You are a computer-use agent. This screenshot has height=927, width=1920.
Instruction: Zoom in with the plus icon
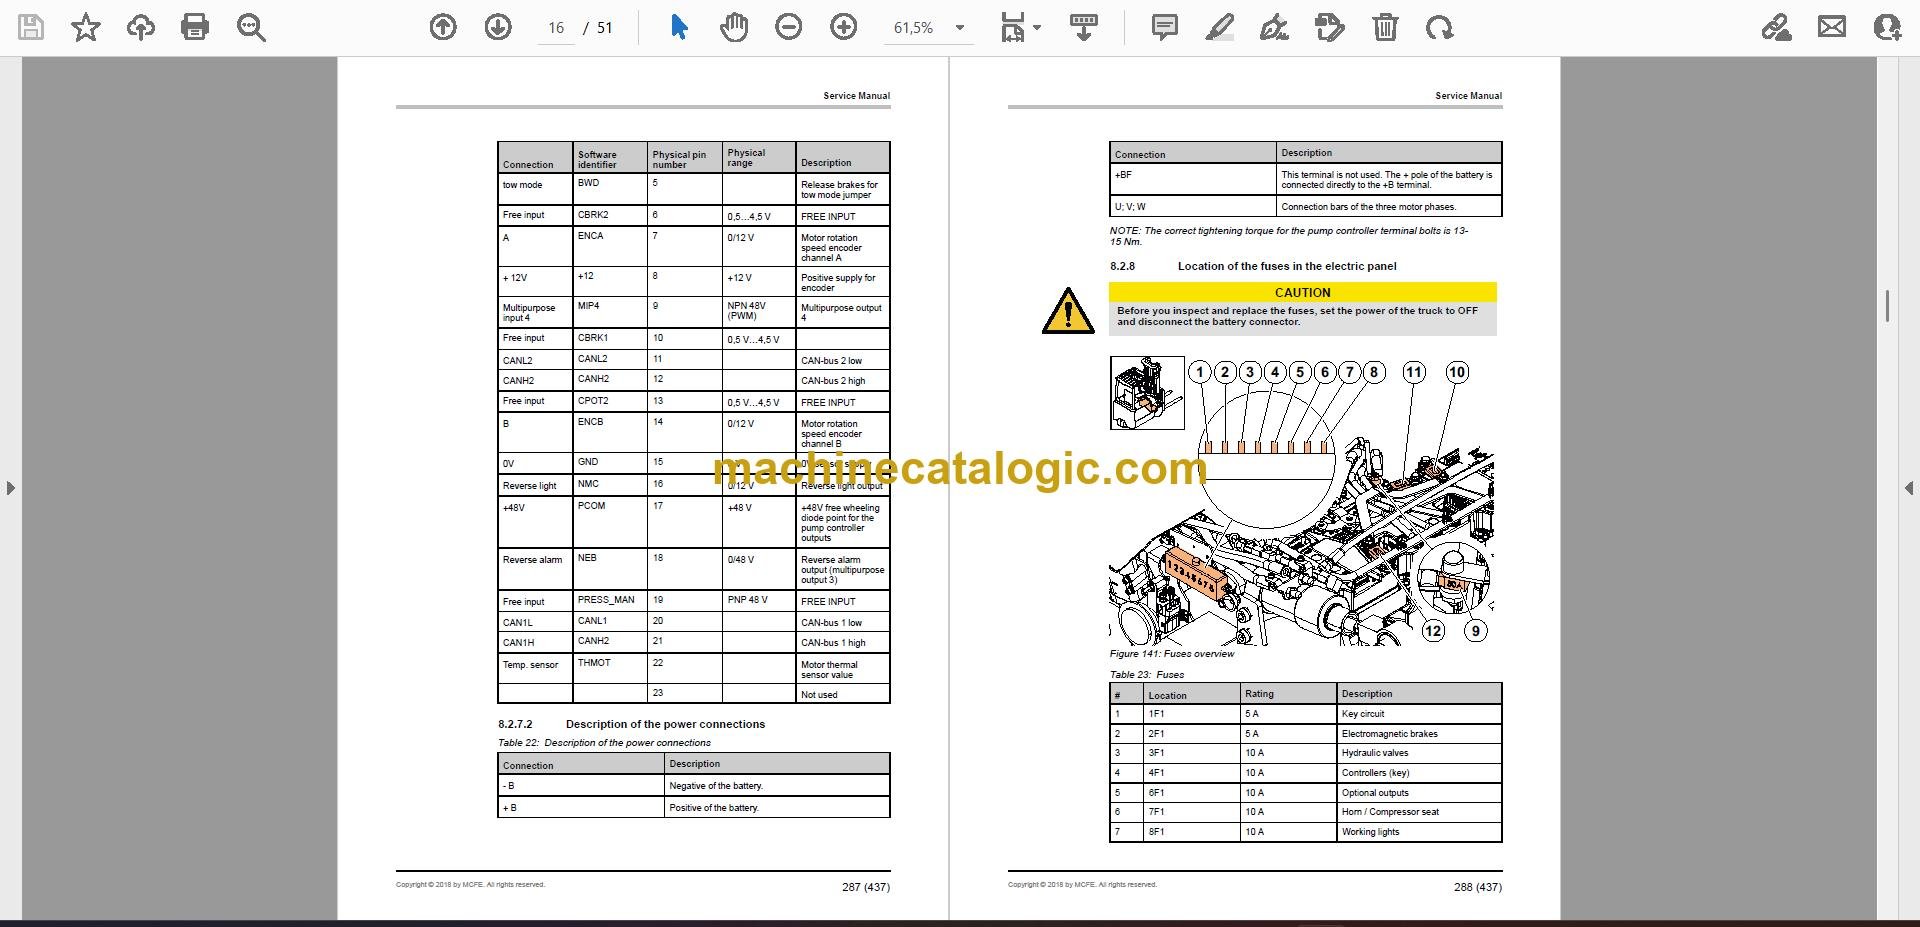point(844,27)
